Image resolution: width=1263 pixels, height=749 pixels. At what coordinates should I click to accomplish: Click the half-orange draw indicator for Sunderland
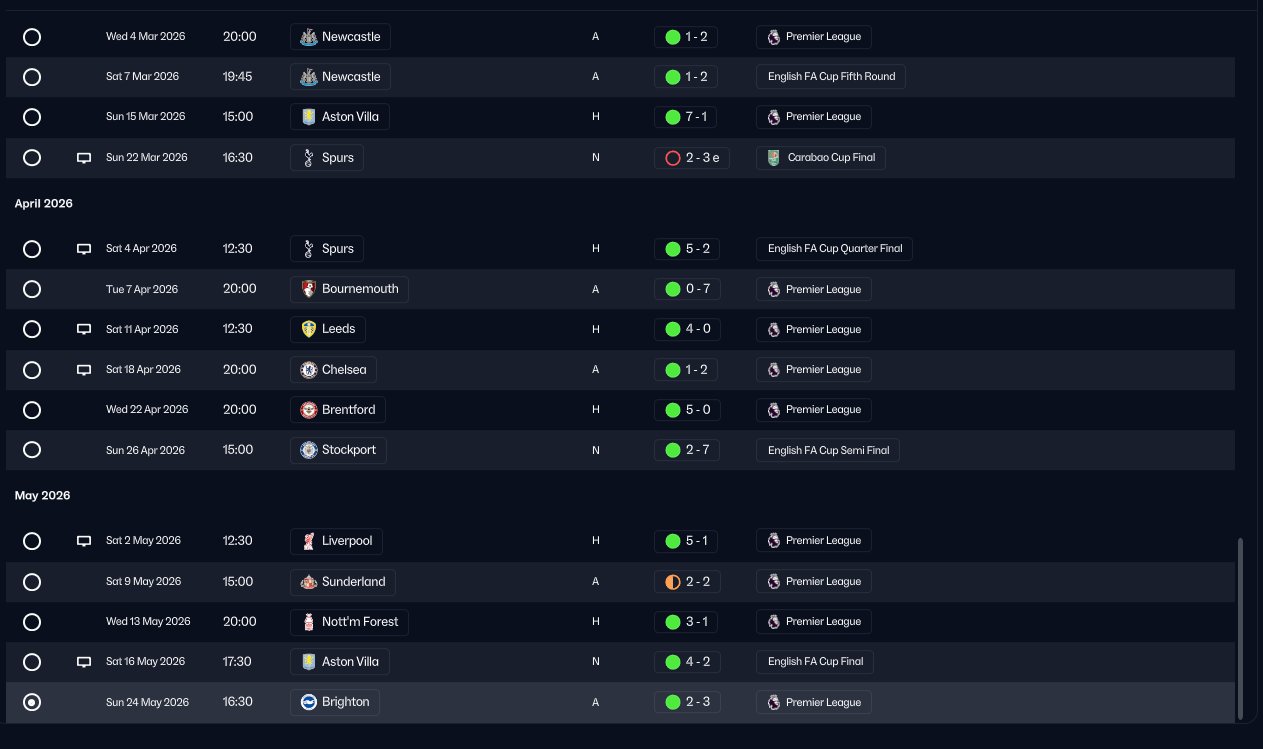[x=673, y=582]
